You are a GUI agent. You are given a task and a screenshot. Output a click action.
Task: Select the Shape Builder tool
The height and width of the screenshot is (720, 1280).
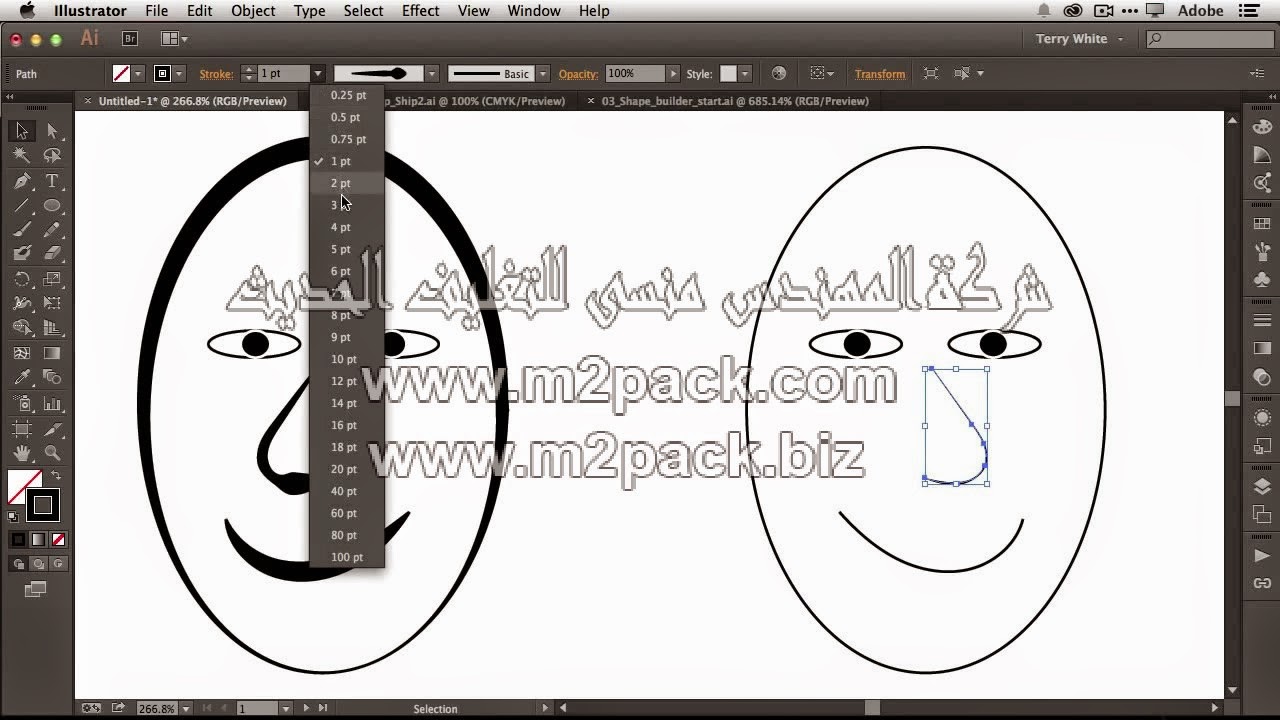tap(22, 328)
